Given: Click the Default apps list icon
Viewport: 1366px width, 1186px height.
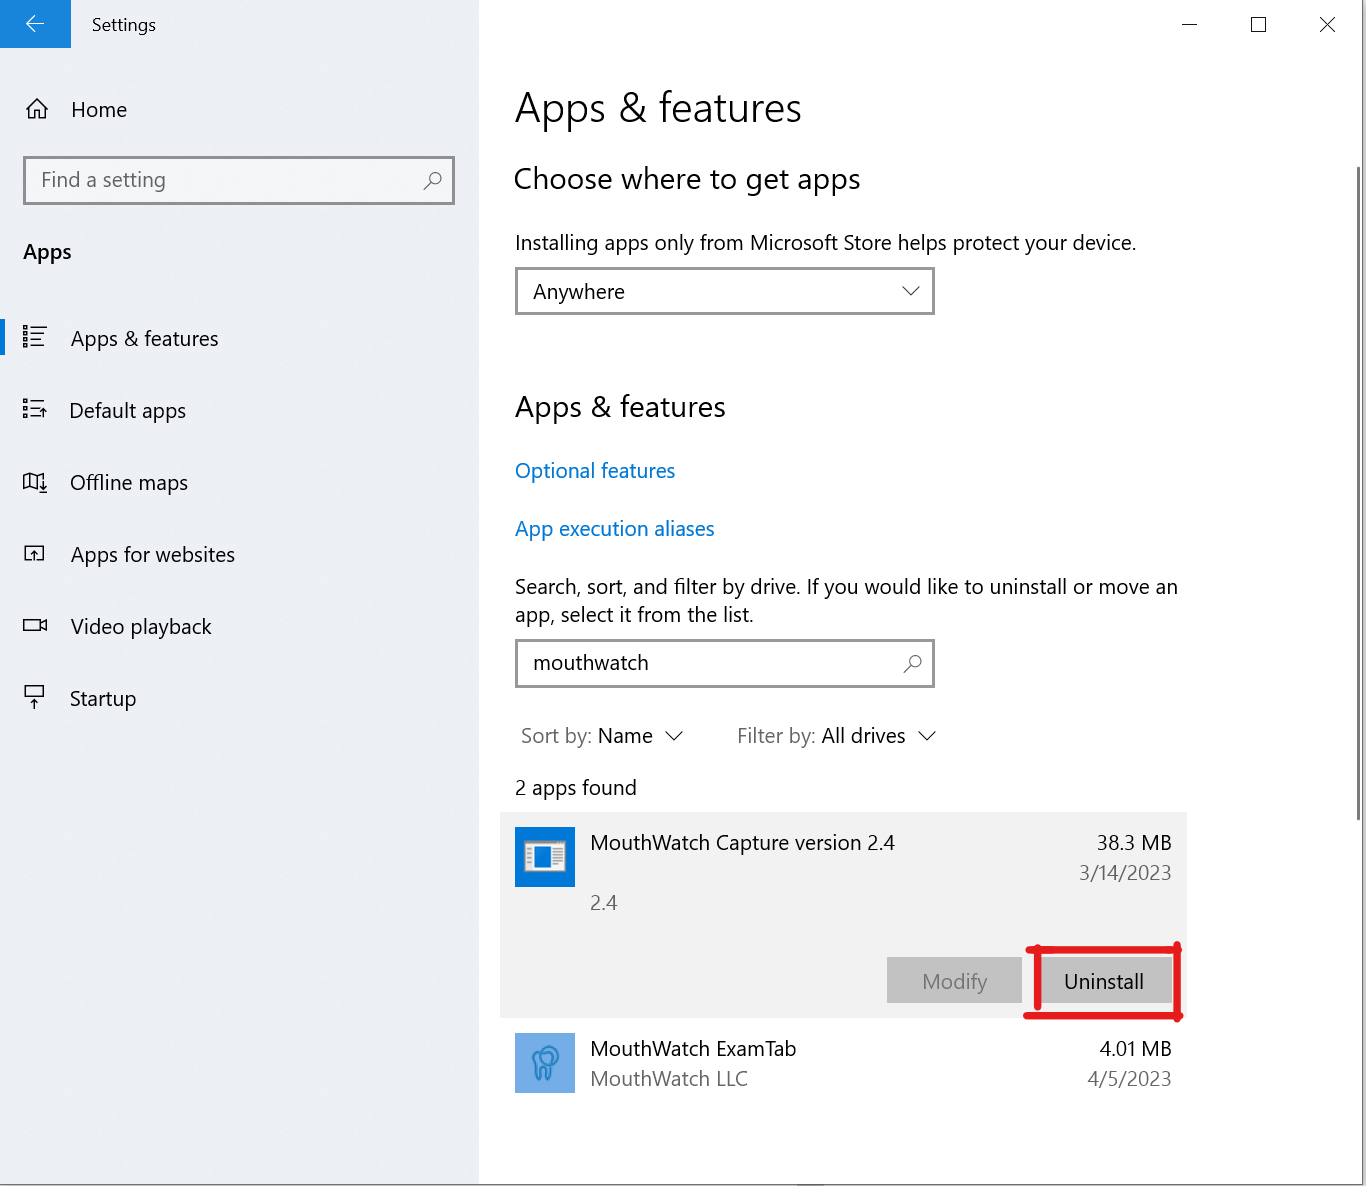Looking at the screenshot, I should pyautogui.click(x=35, y=409).
